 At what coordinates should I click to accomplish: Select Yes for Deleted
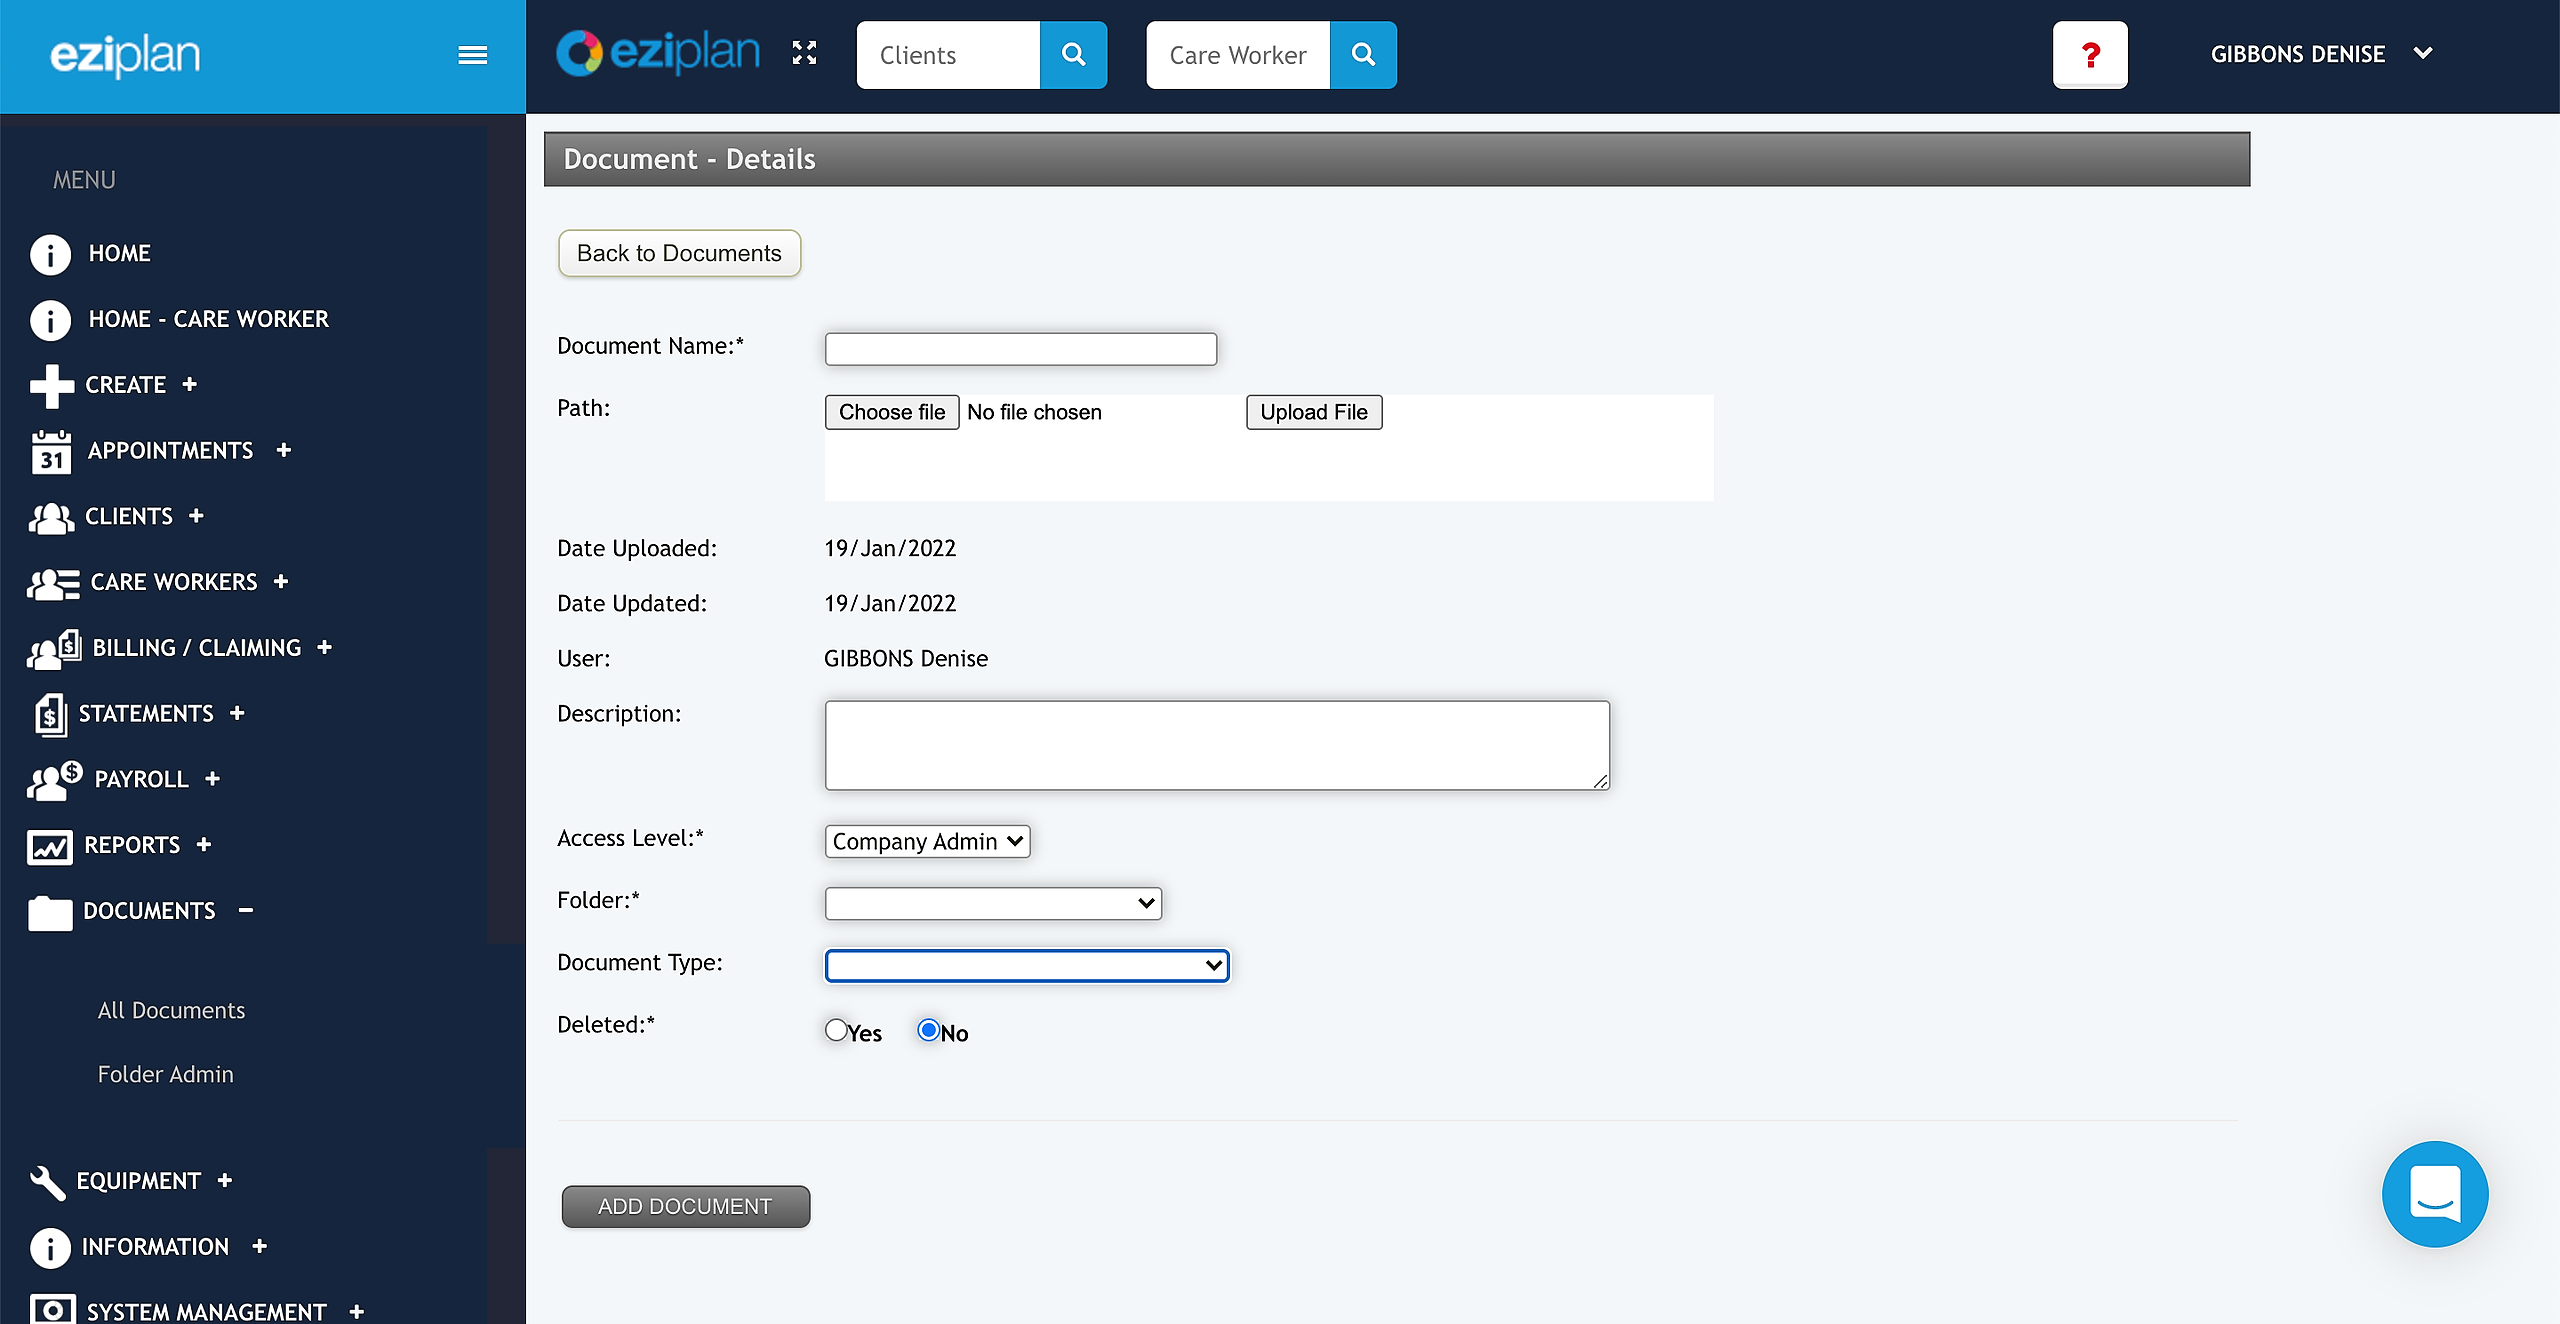(836, 1030)
